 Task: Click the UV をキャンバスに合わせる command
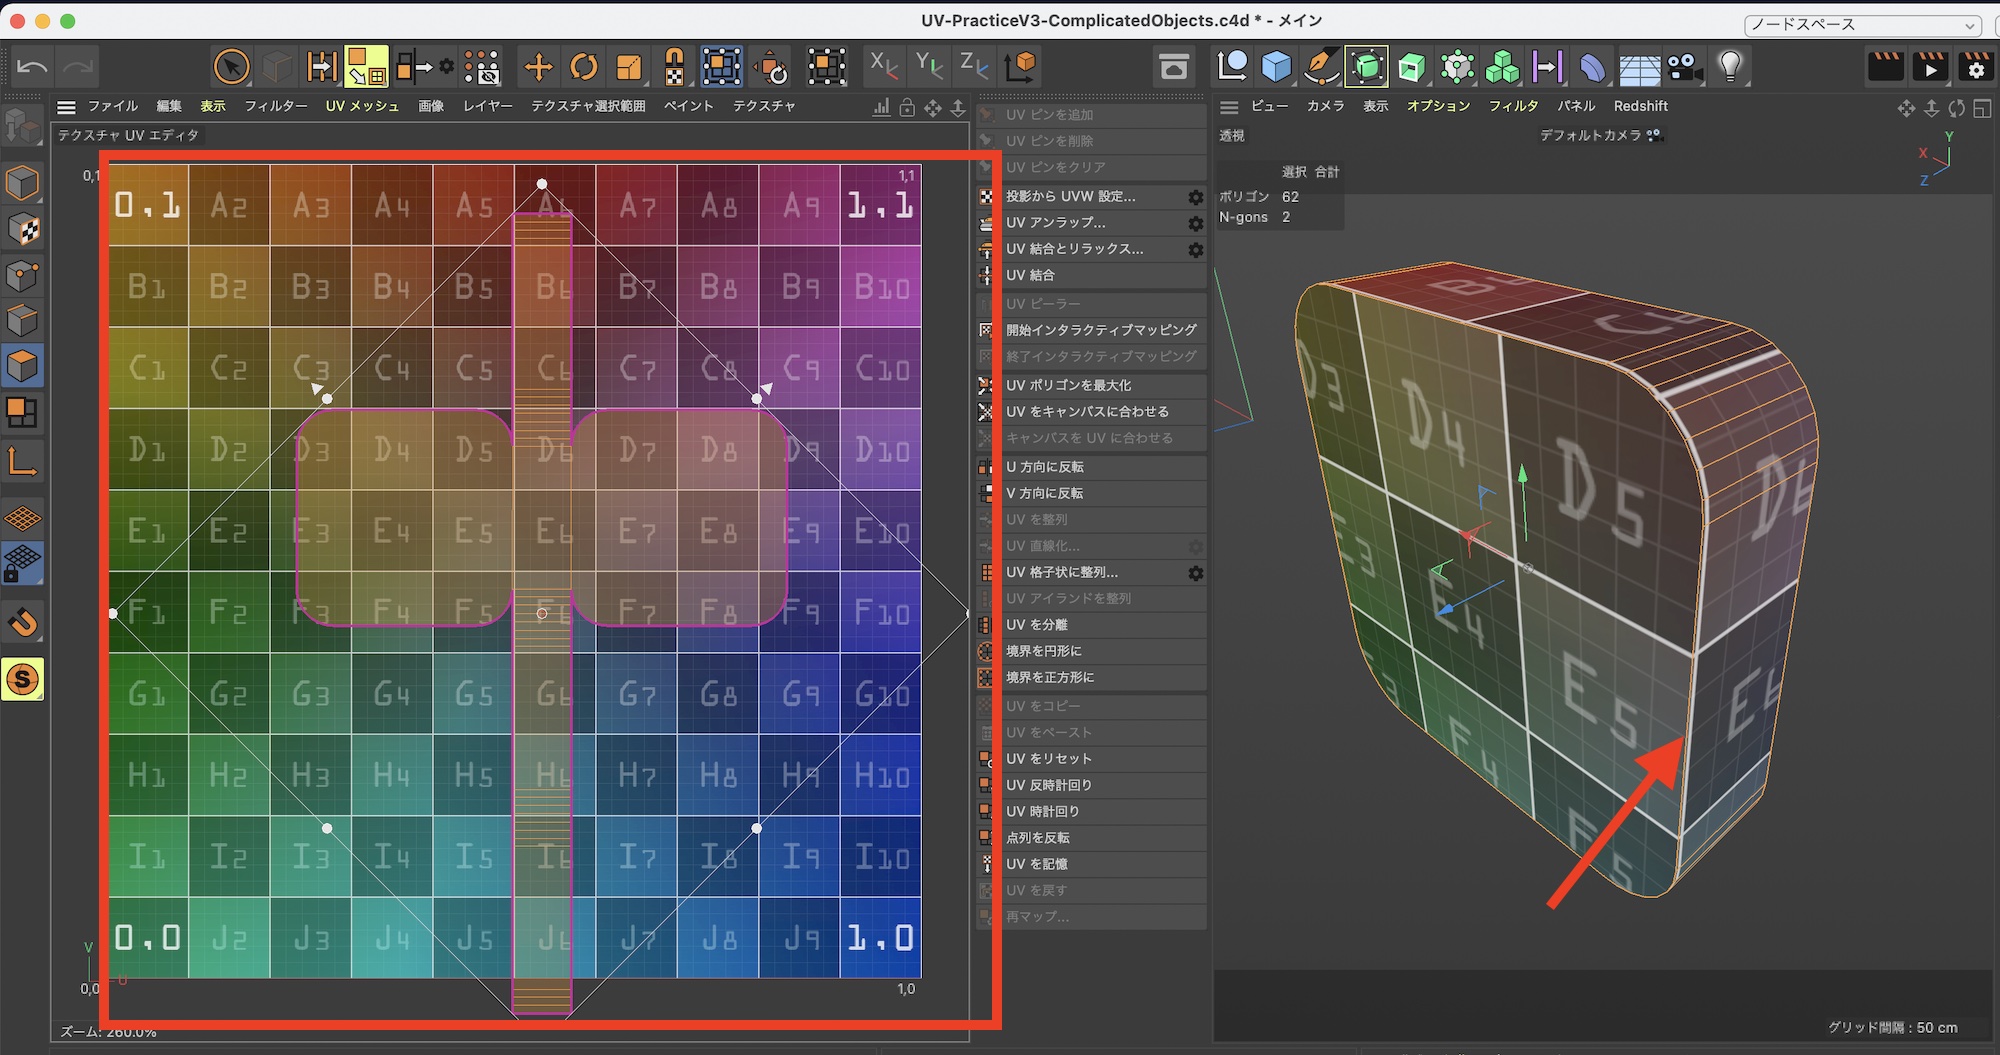pyautogui.click(x=1086, y=412)
